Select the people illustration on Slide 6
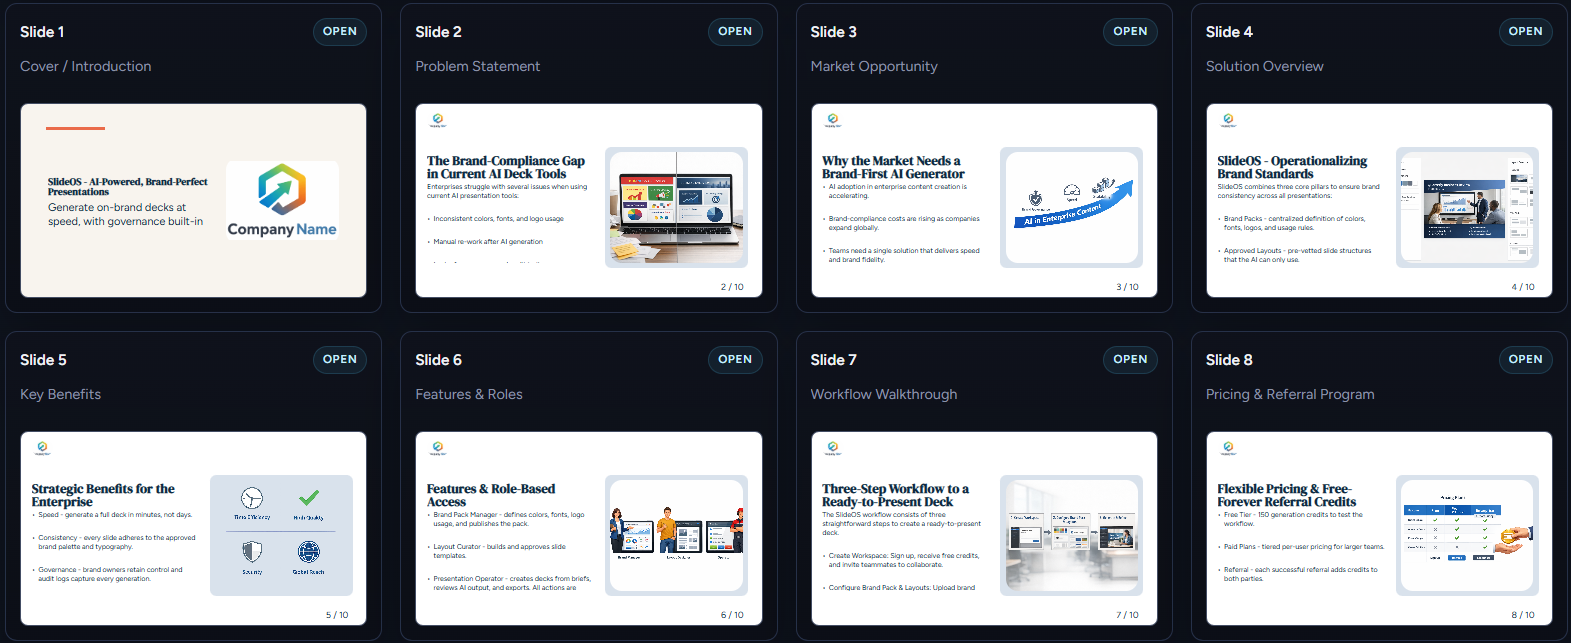 coord(676,536)
